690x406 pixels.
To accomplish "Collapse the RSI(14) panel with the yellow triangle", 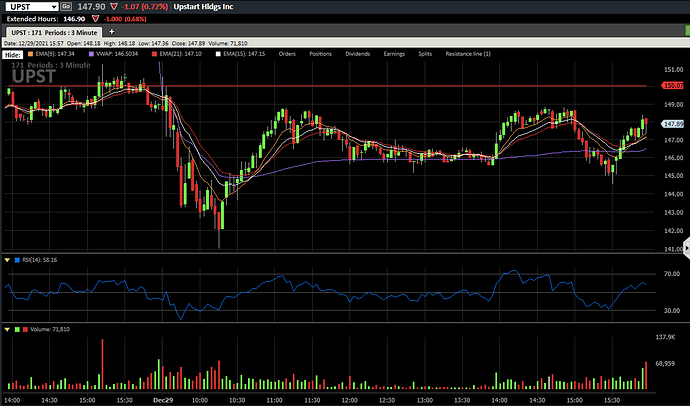I will click(7, 260).
